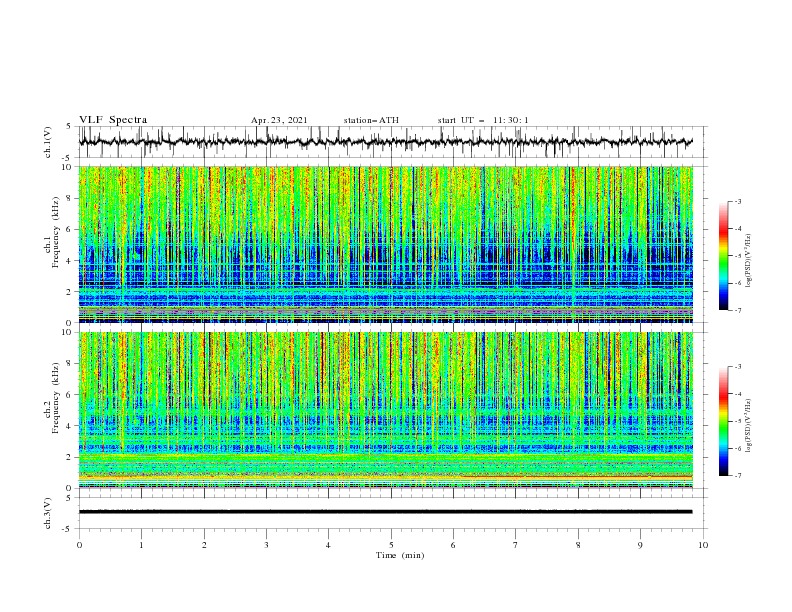
Task: Click the date 'Apr. 23, 2021'
Action: [x=279, y=120]
